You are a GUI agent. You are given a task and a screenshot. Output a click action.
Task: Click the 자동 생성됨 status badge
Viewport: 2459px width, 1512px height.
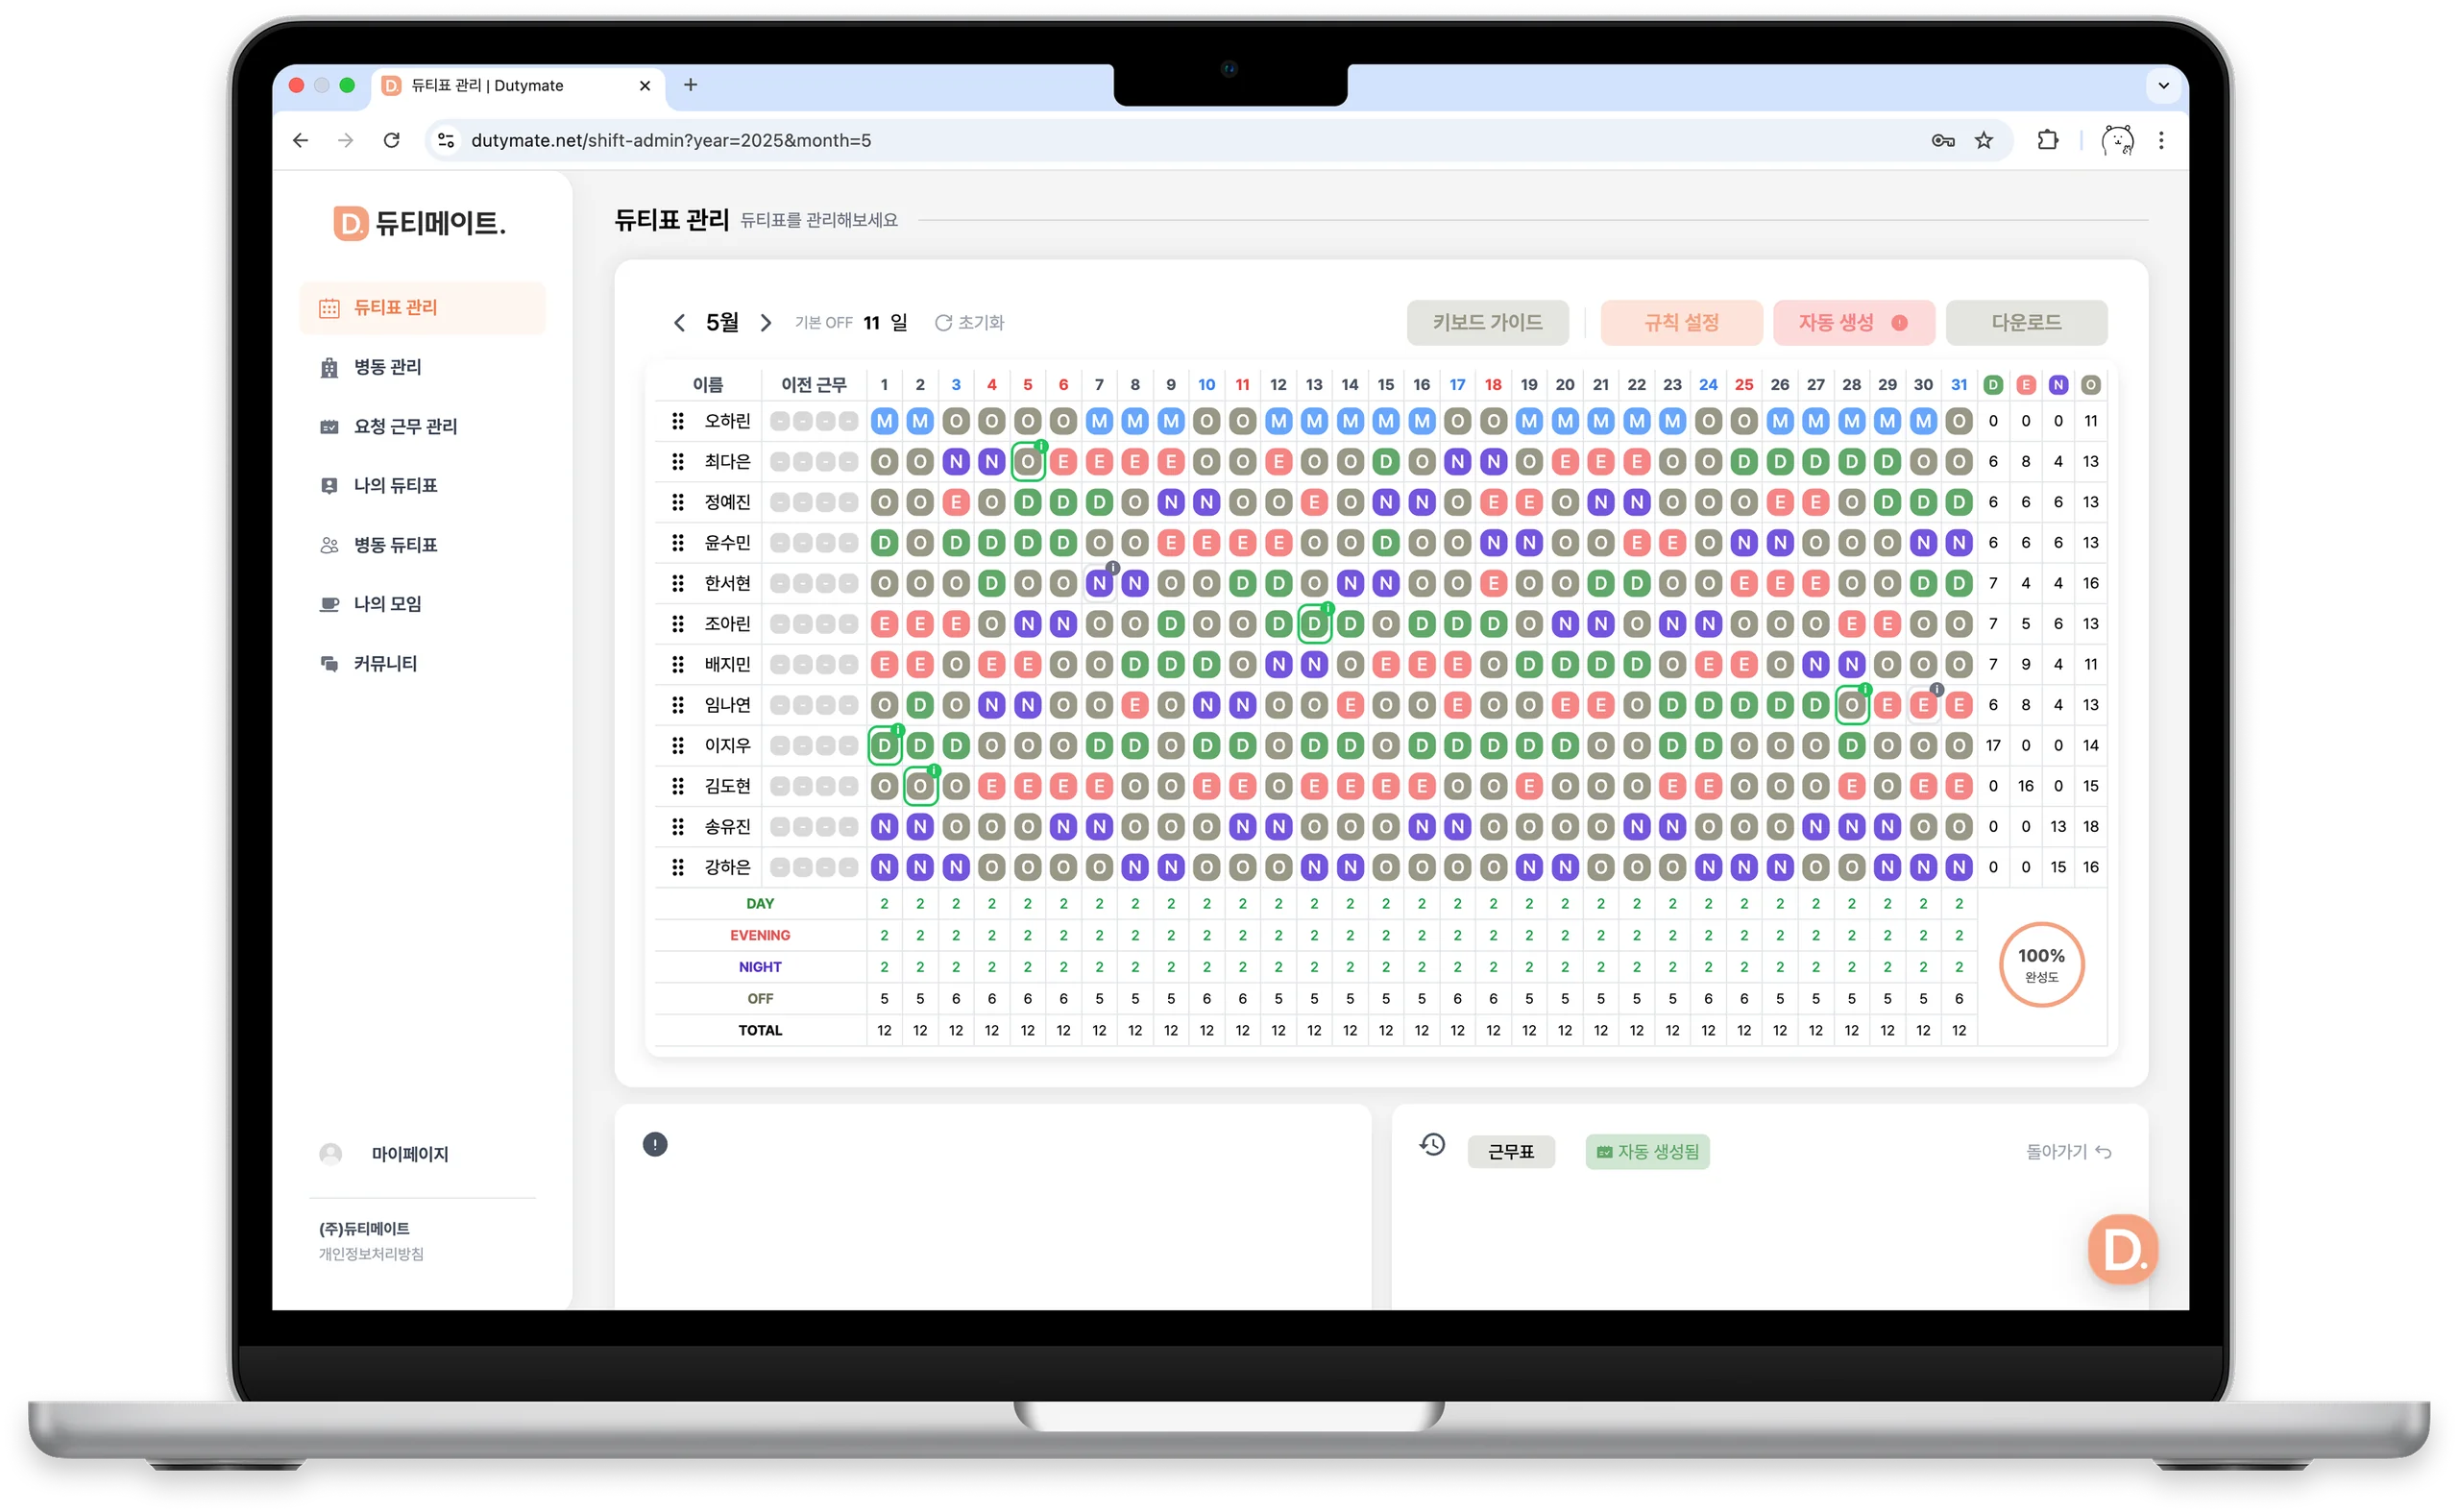1648,1152
